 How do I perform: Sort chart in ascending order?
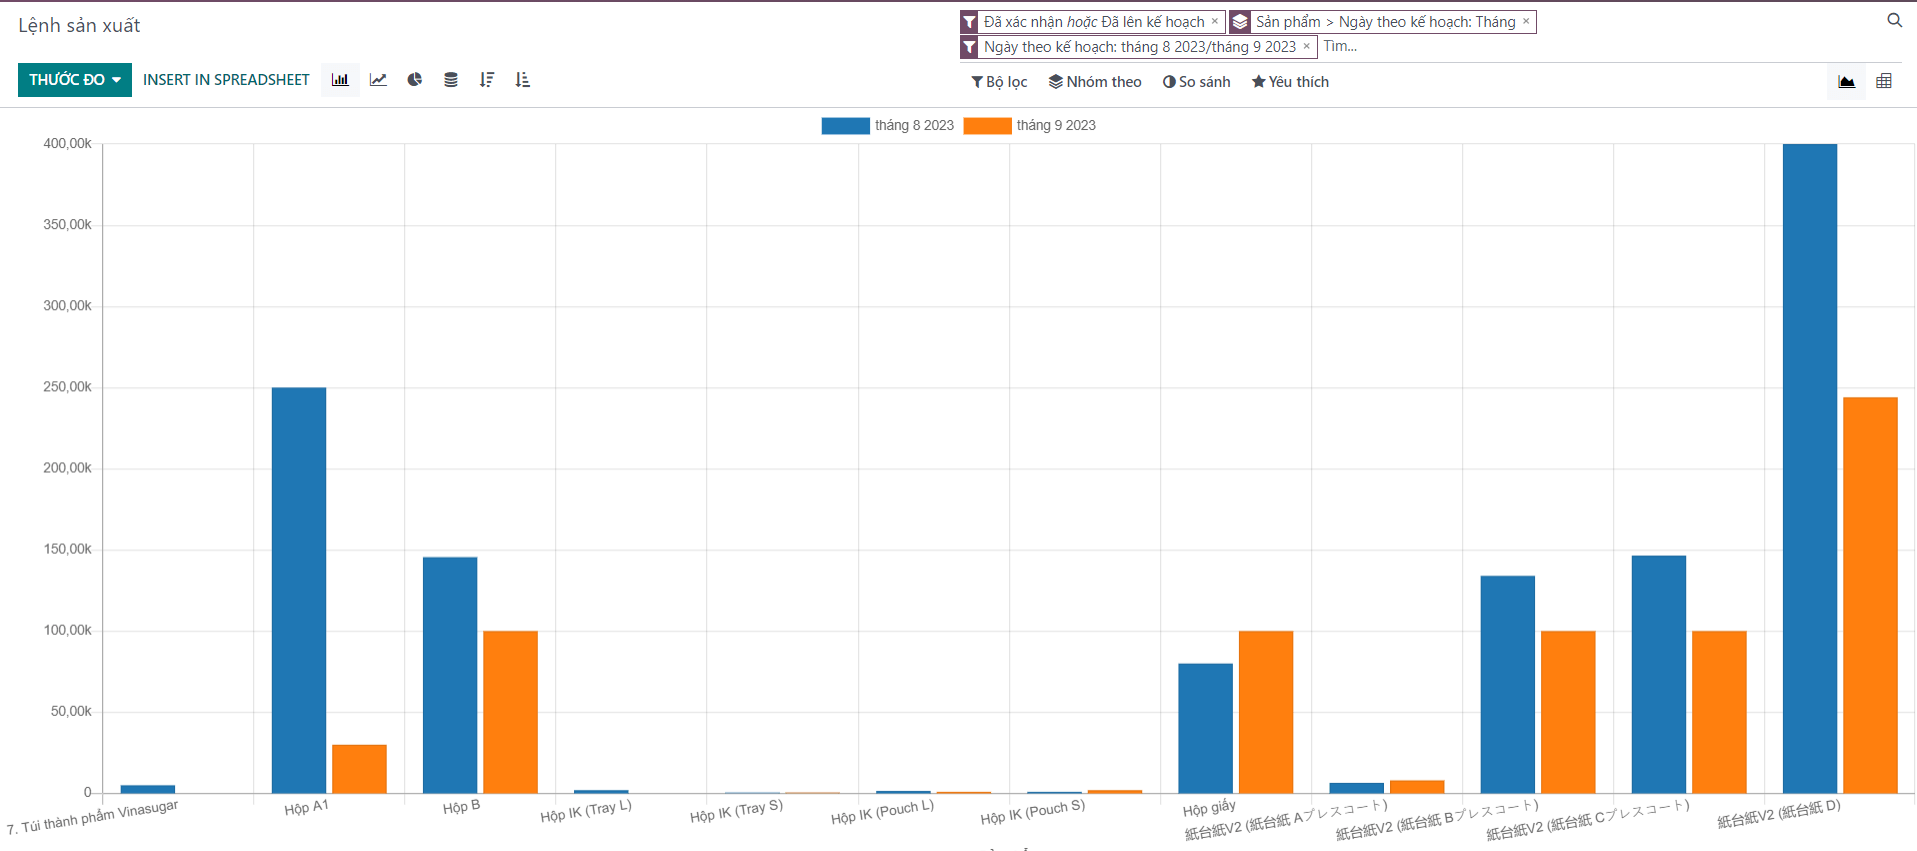click(522, 80)
